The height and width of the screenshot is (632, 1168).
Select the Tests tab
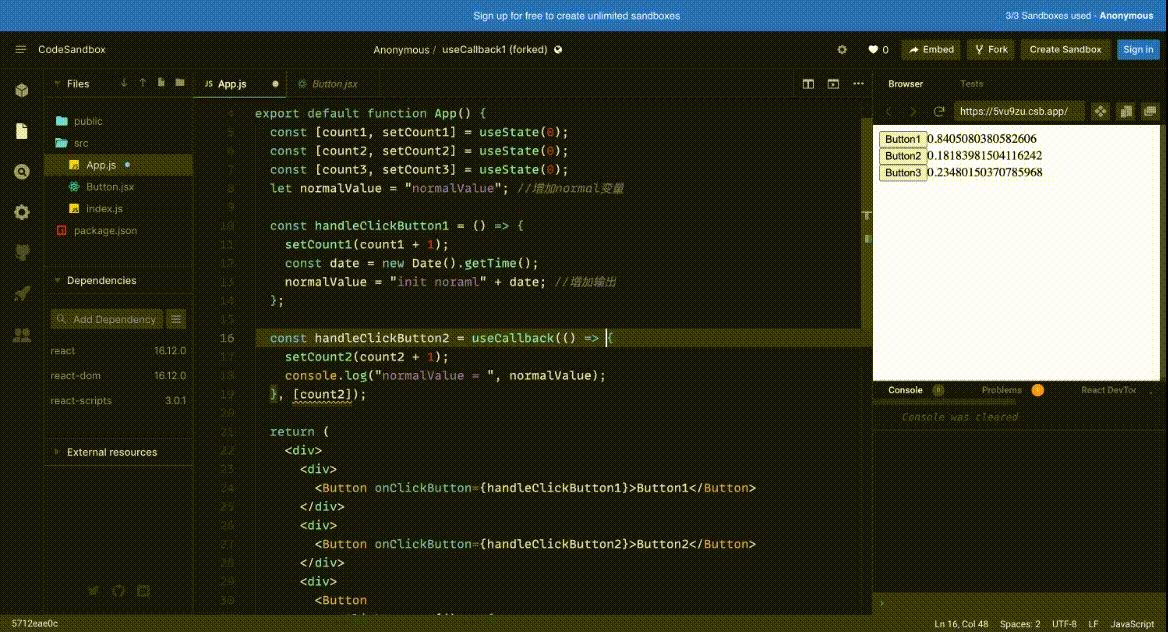(971, 83)
